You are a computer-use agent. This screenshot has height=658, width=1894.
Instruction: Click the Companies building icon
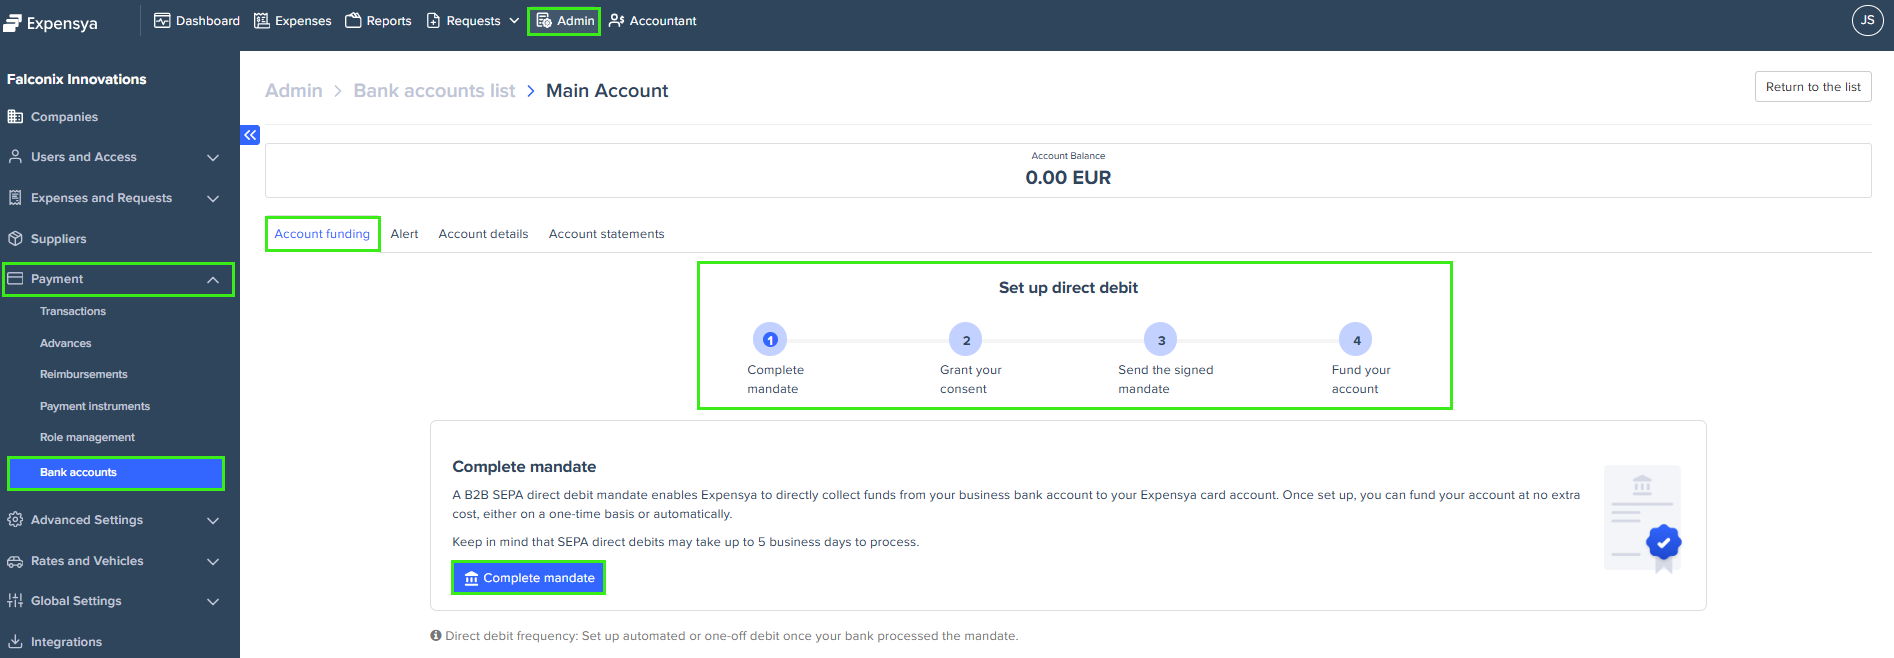click(x=15, y=116)
